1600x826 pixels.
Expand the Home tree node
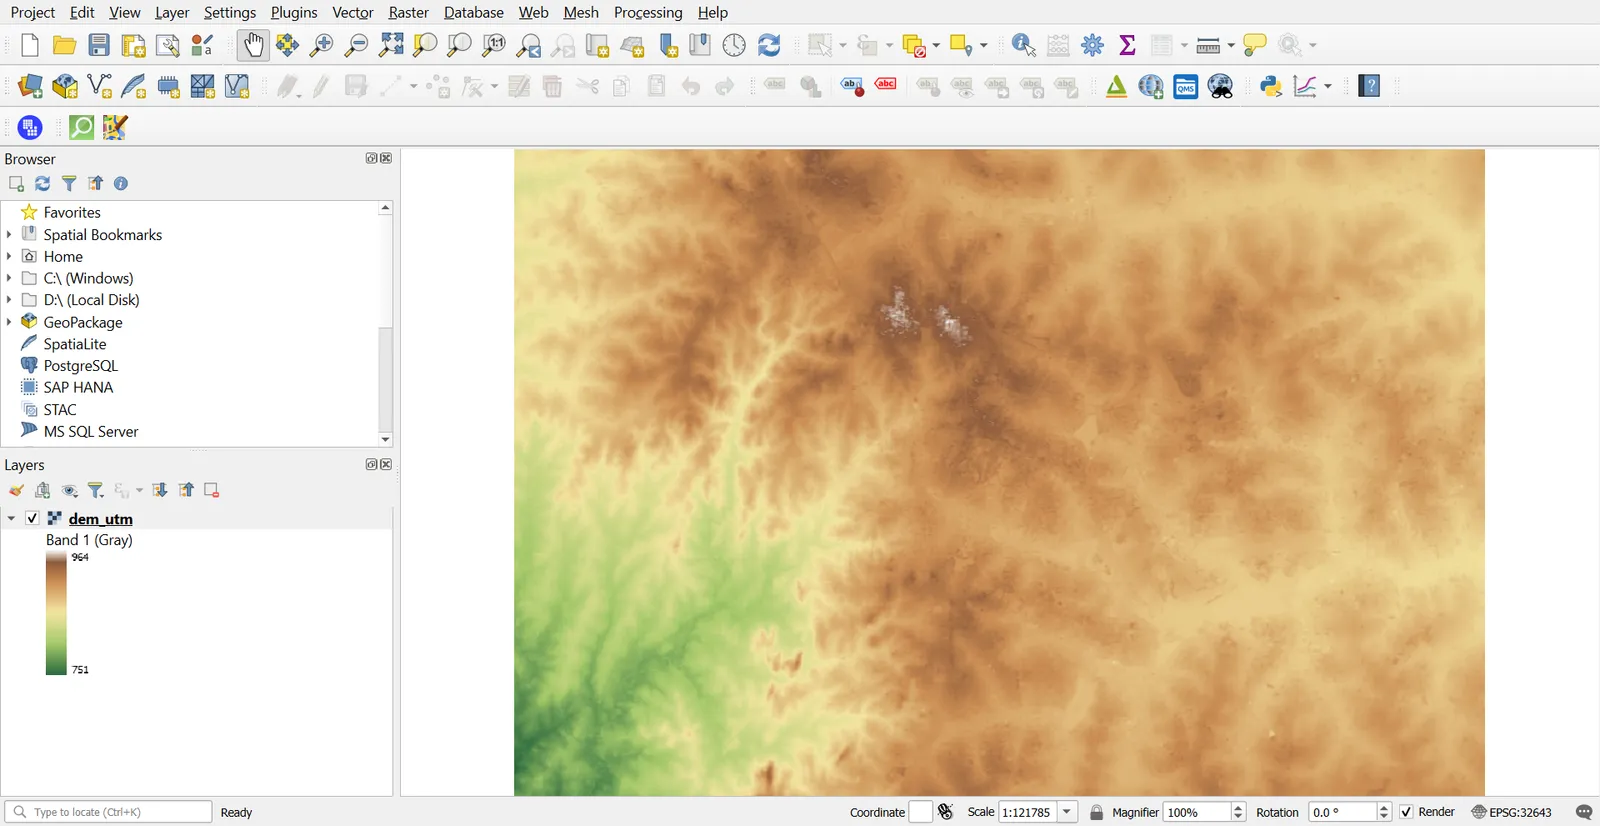pos(9,256)
